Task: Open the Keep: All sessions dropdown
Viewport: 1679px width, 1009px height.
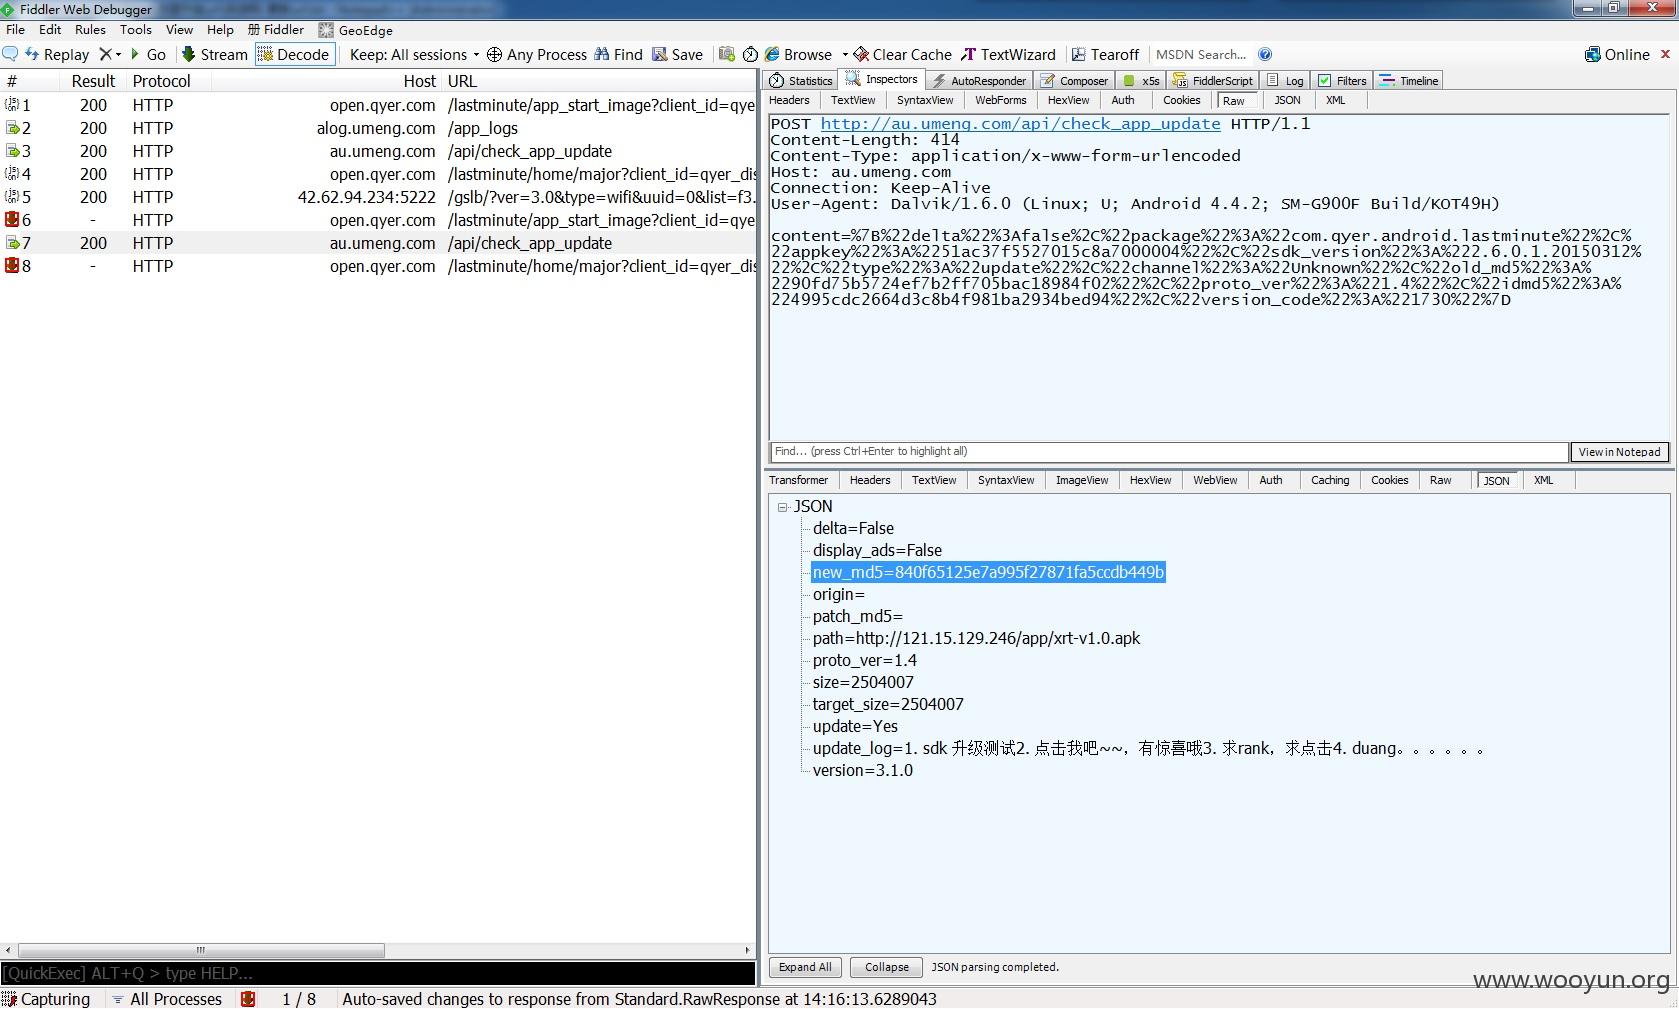Action: pos(414,54)
